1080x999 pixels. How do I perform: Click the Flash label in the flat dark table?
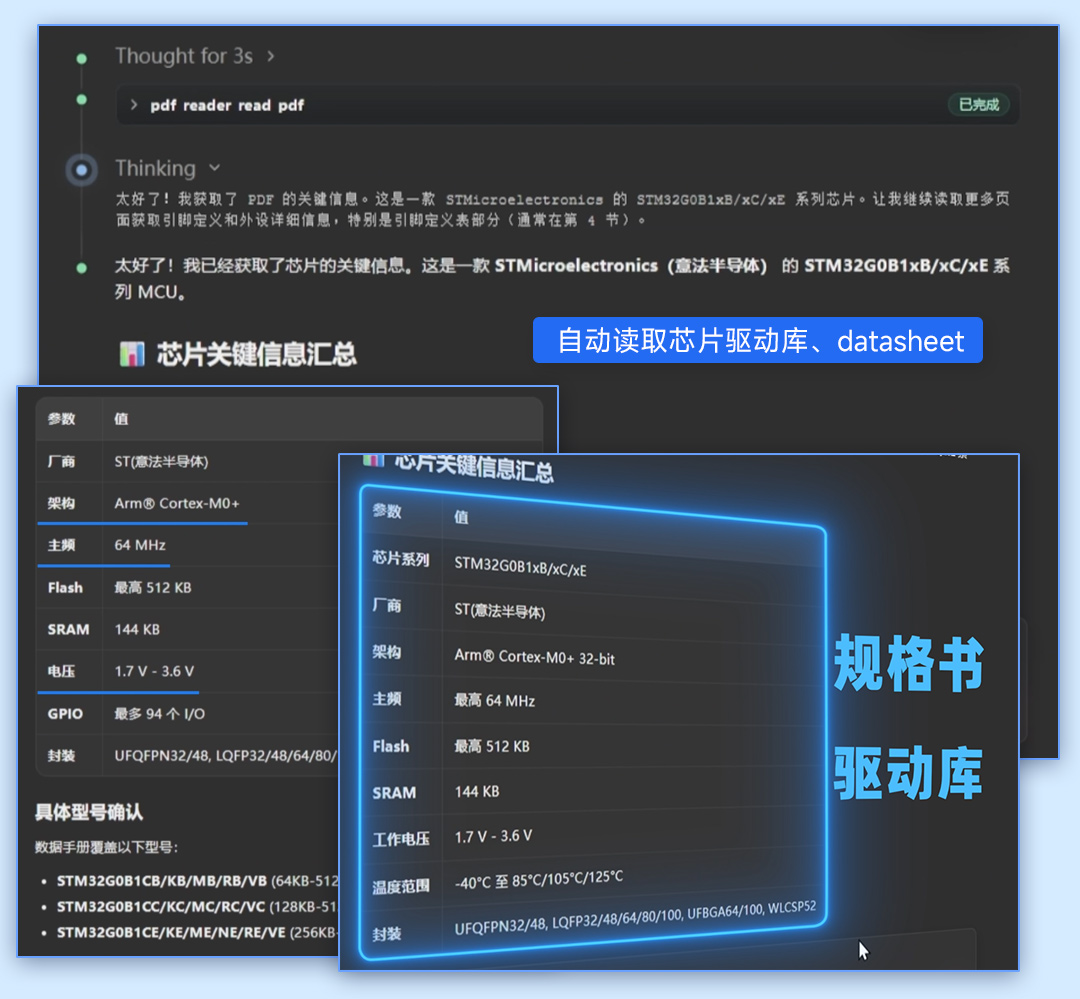coord(65,588)
